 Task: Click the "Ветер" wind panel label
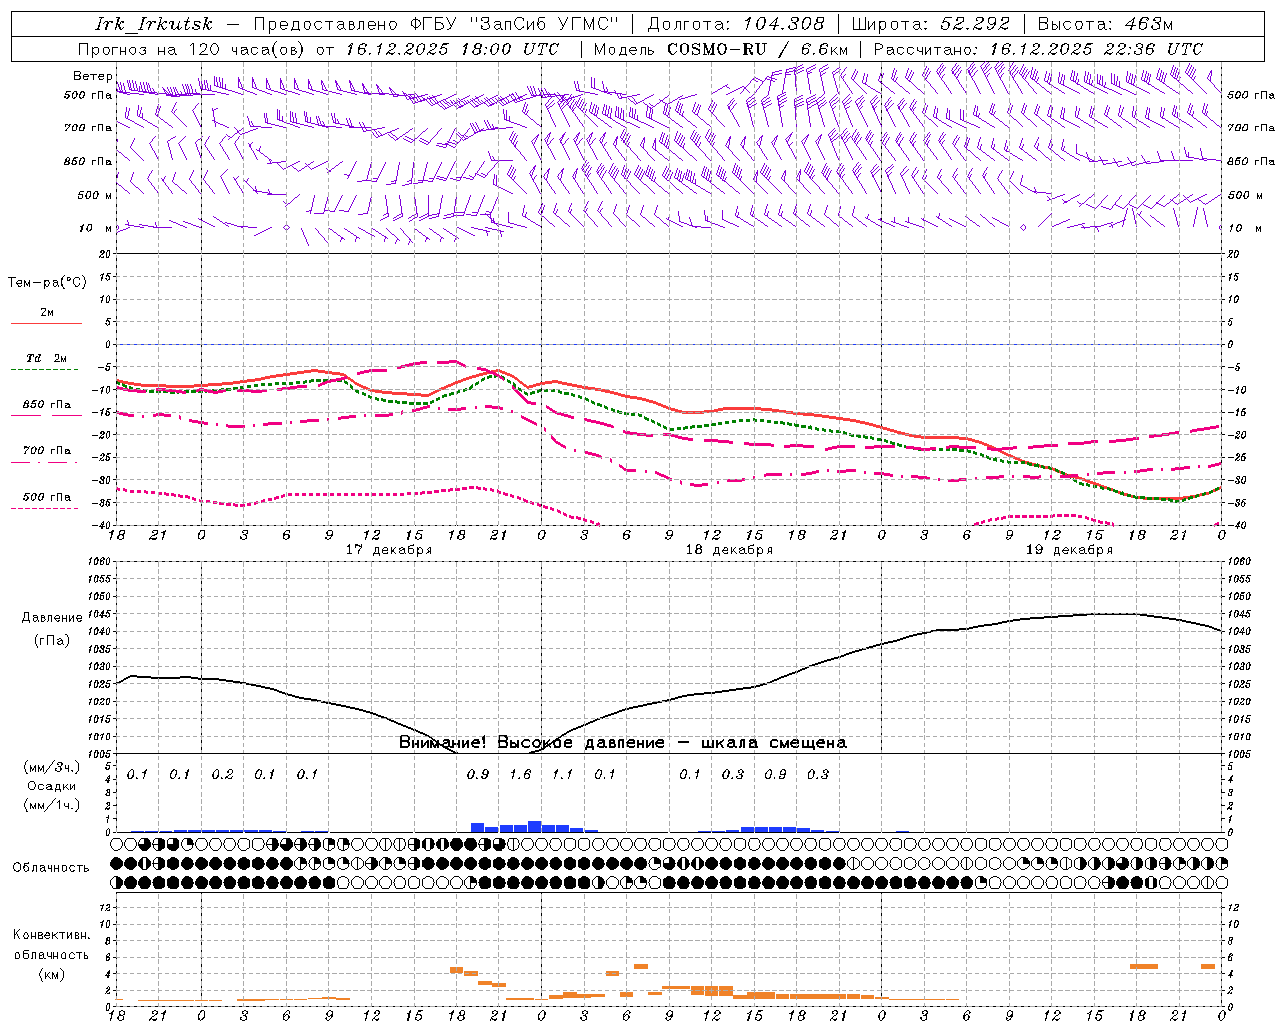click(92, 76)
